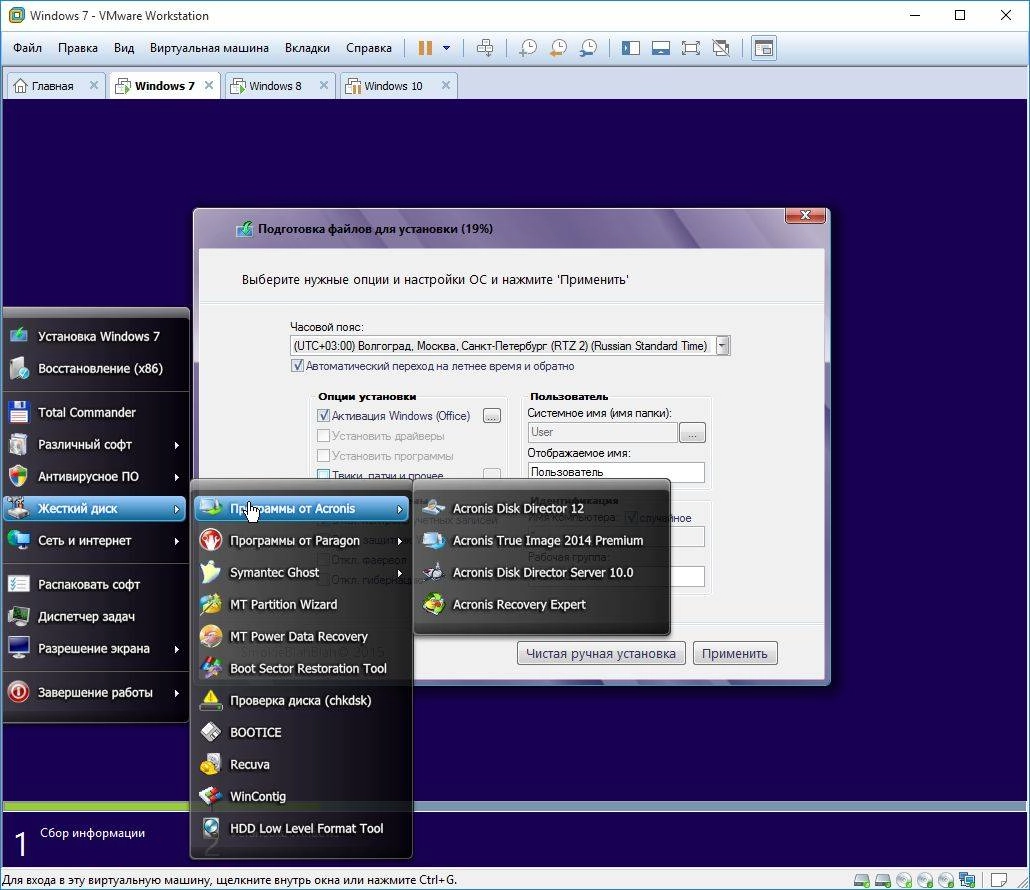Toggle the library sidebar view icon

tap(631, 48)
